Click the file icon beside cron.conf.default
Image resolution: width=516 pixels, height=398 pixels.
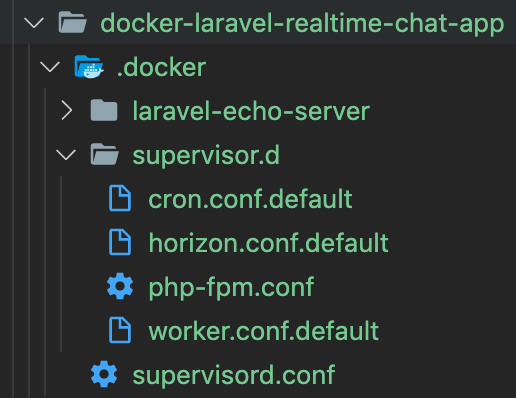(120, 198)
